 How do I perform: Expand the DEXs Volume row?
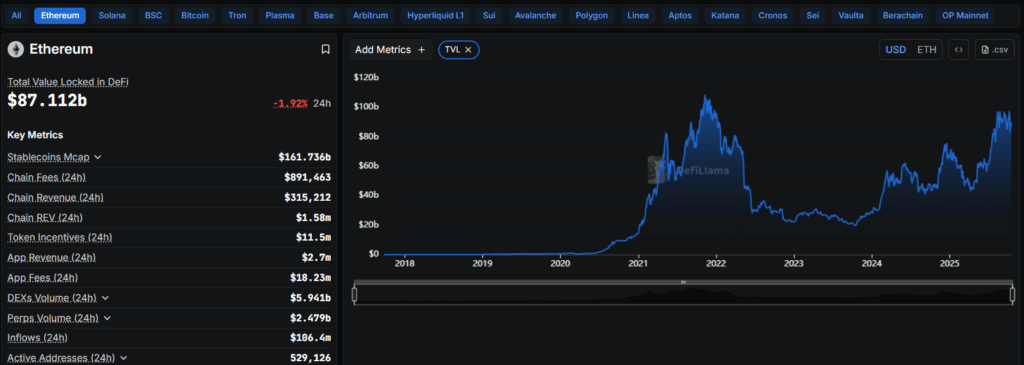coord(105,298)
